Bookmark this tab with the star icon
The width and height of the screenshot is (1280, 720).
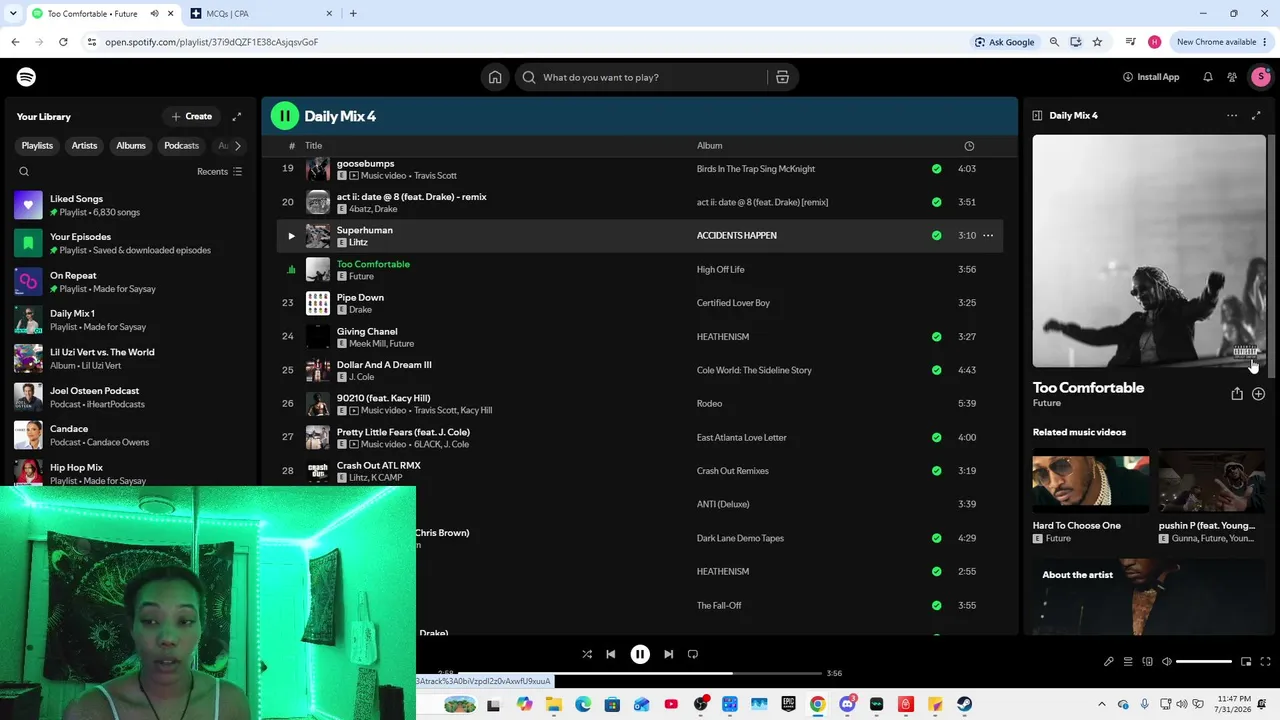click(1097, 42)
